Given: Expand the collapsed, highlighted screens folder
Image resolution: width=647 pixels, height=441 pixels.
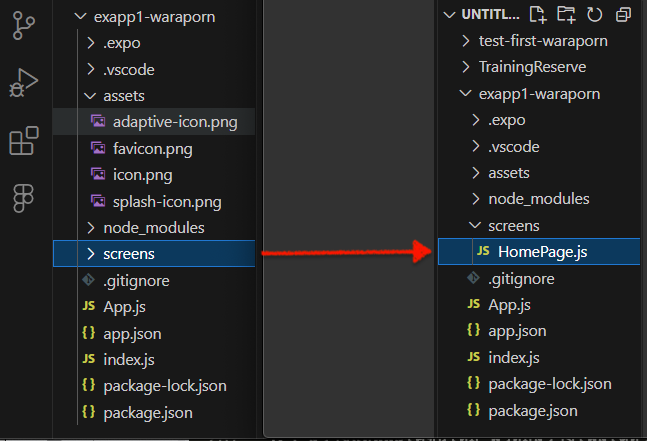Looking at the screenshot, I should (x=129, y=254).
